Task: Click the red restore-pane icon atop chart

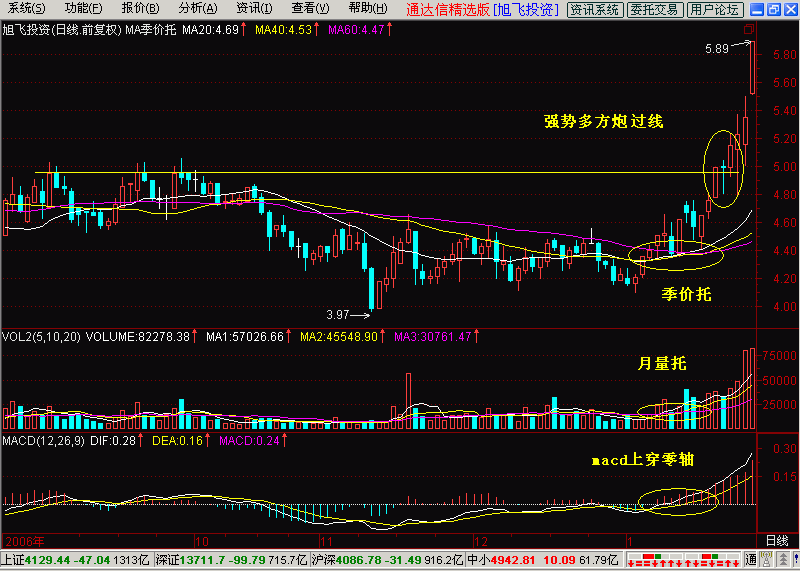Action: 748,29
